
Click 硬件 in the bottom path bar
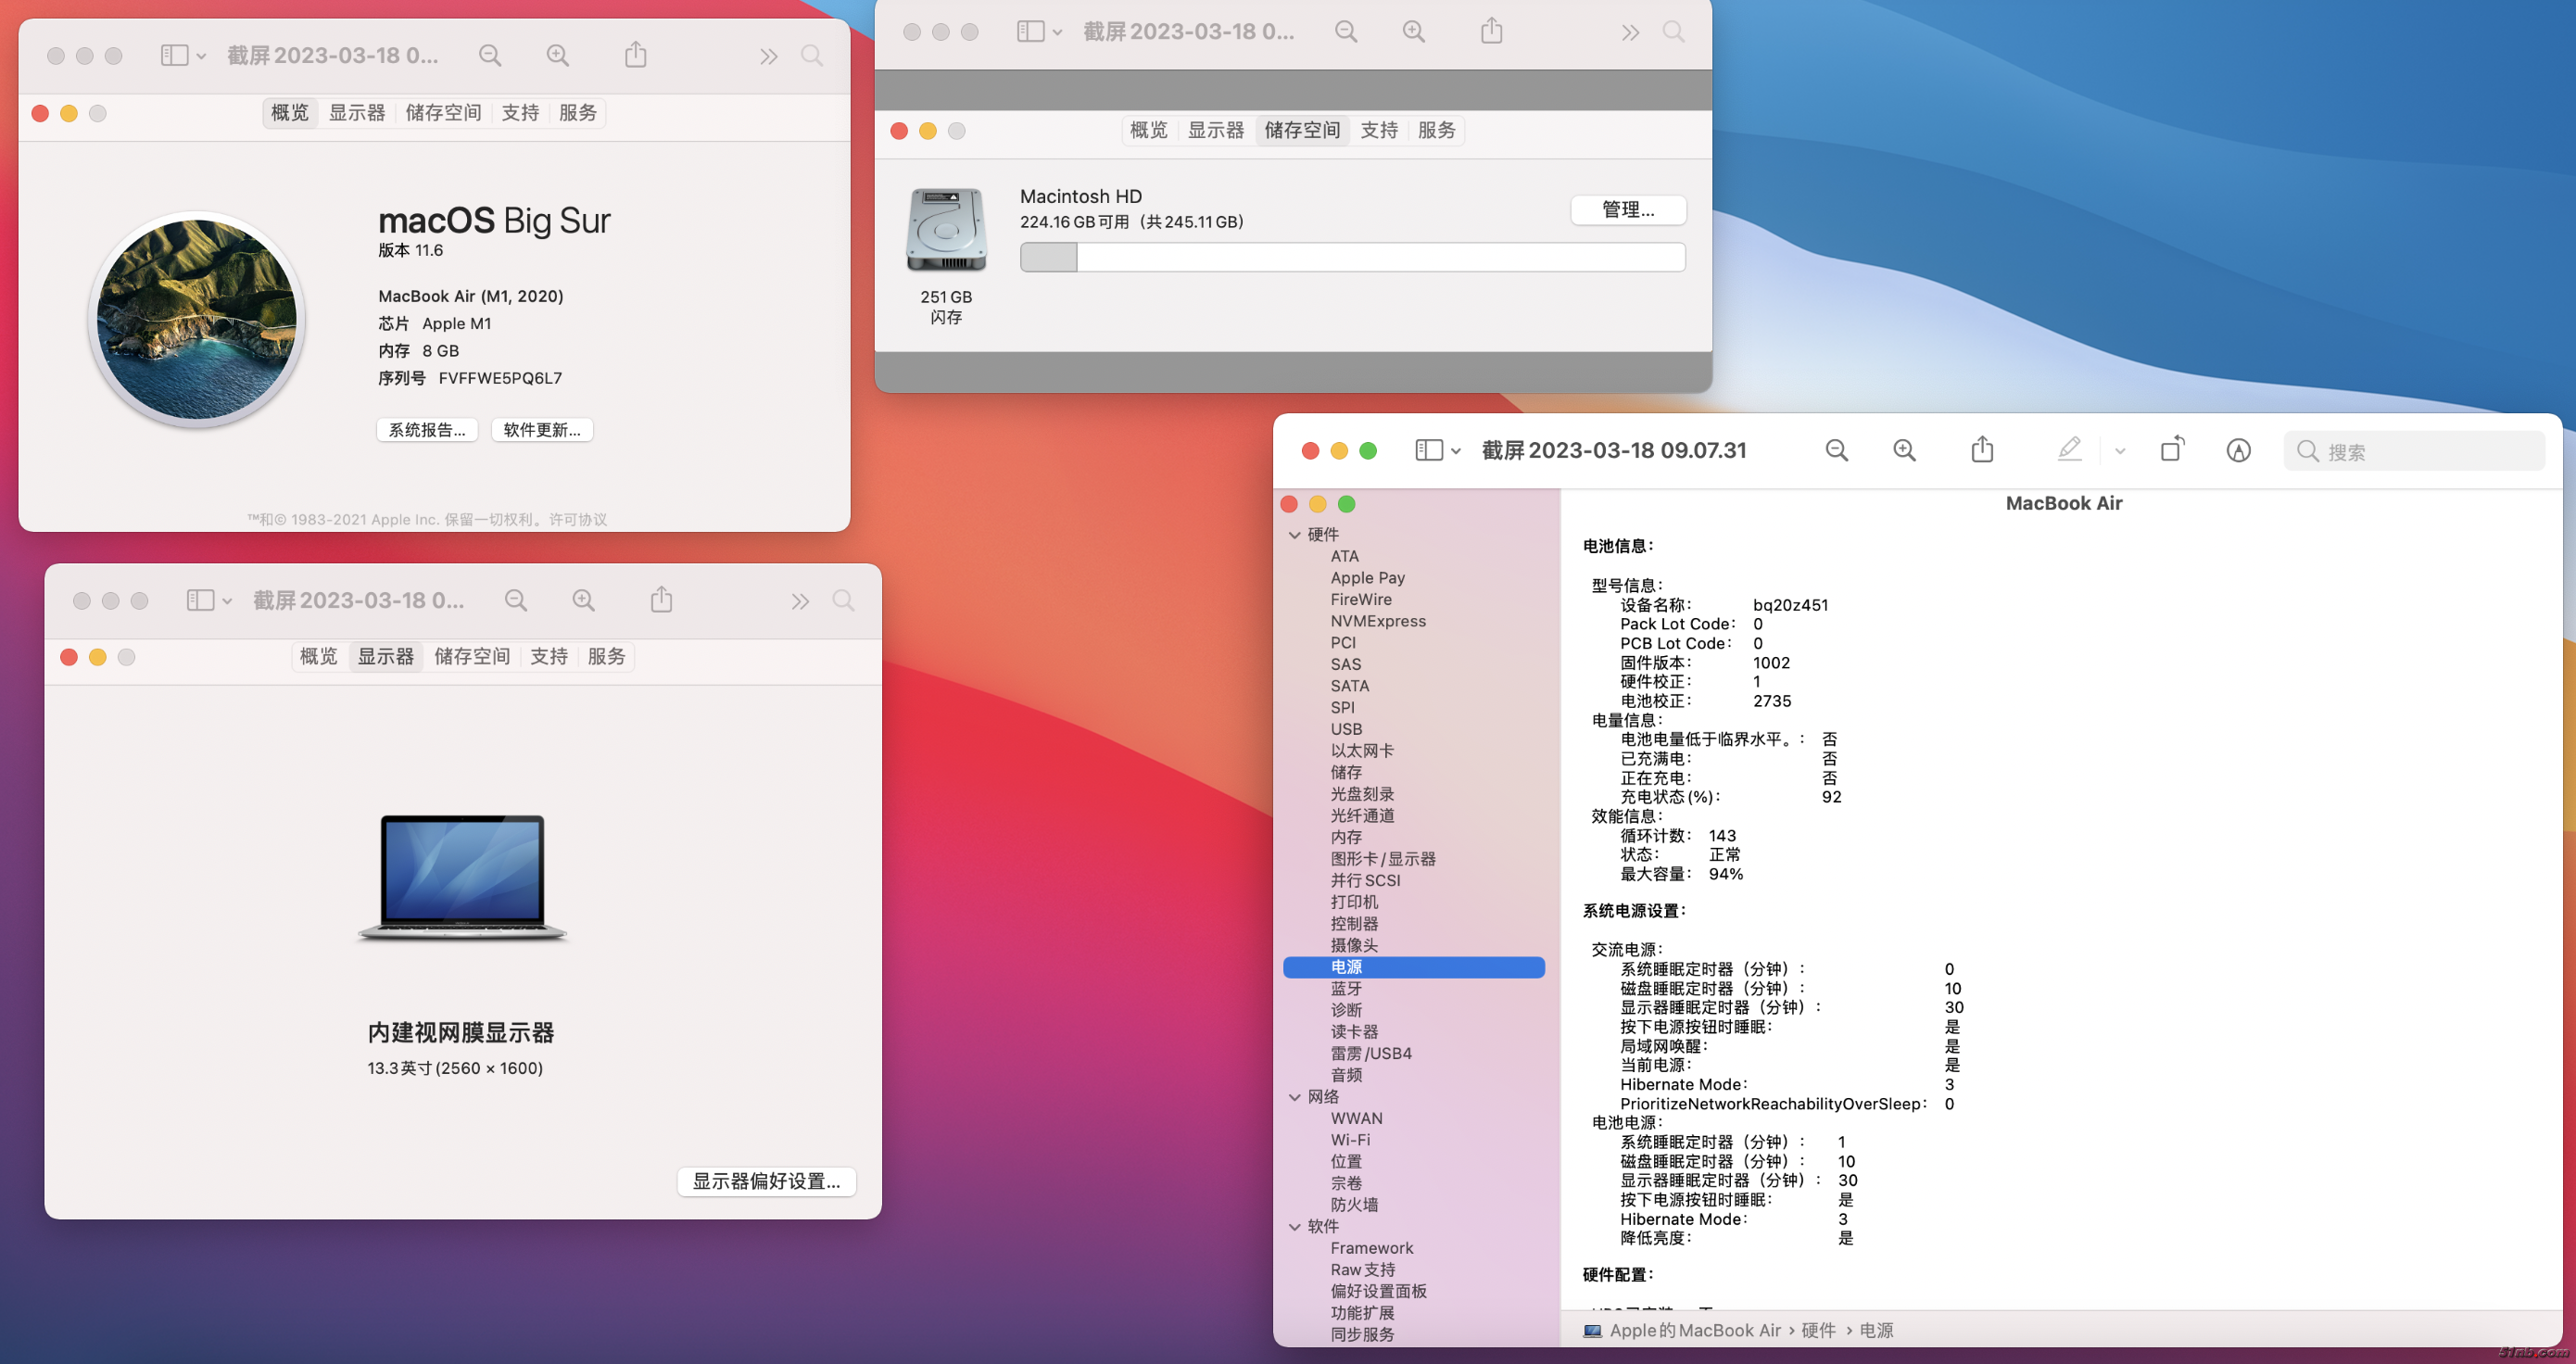[x=1818, y=1331]
